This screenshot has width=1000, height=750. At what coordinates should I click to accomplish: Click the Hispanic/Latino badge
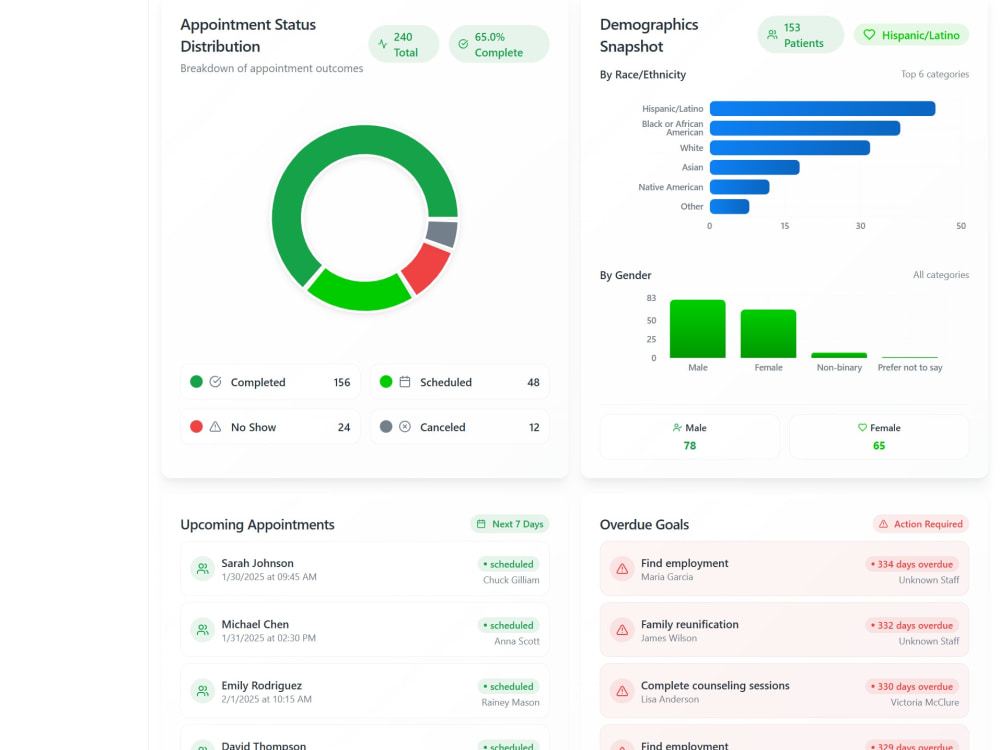click(911, 34)
